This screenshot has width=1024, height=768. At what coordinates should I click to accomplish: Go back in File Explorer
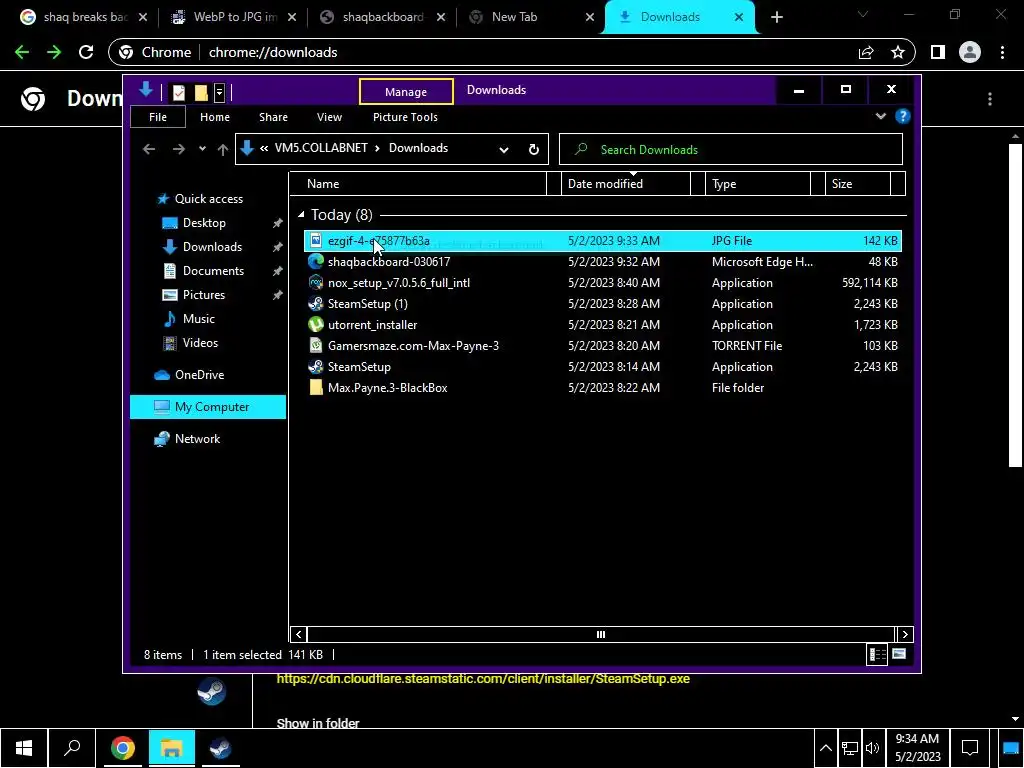[x=149, y=150]
